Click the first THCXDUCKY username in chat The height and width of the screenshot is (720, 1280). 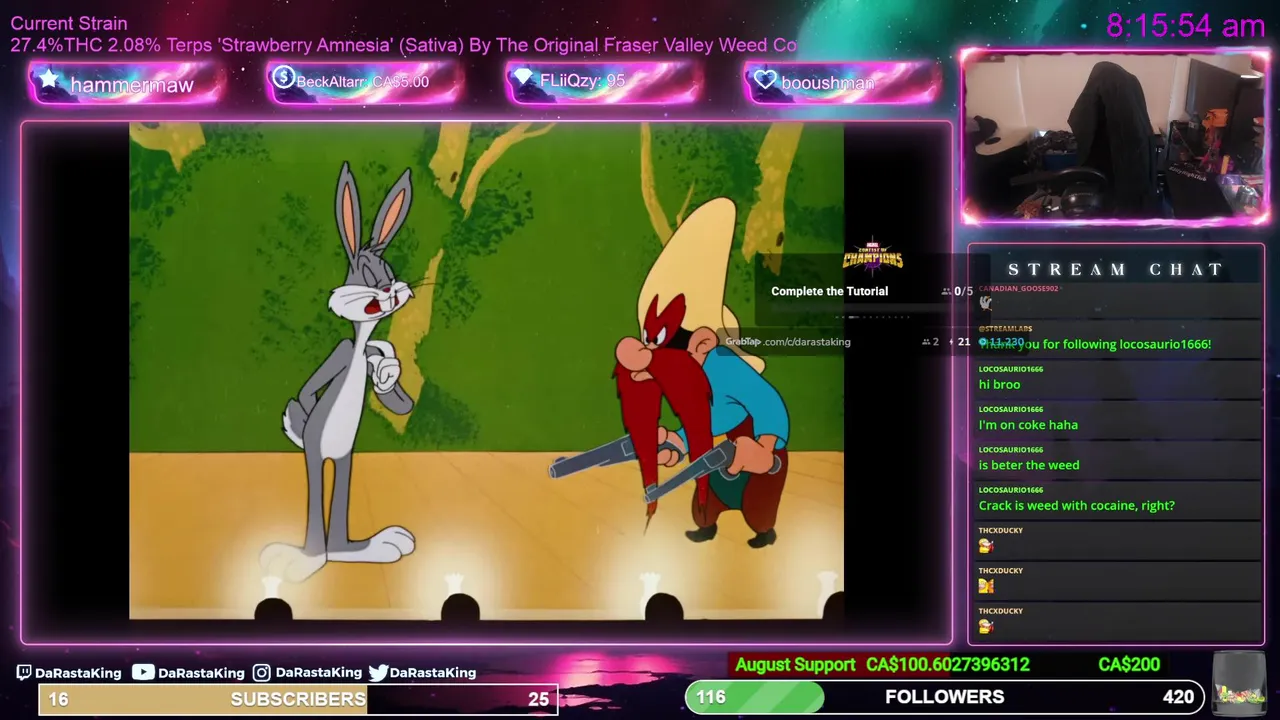pos(1000,530)
